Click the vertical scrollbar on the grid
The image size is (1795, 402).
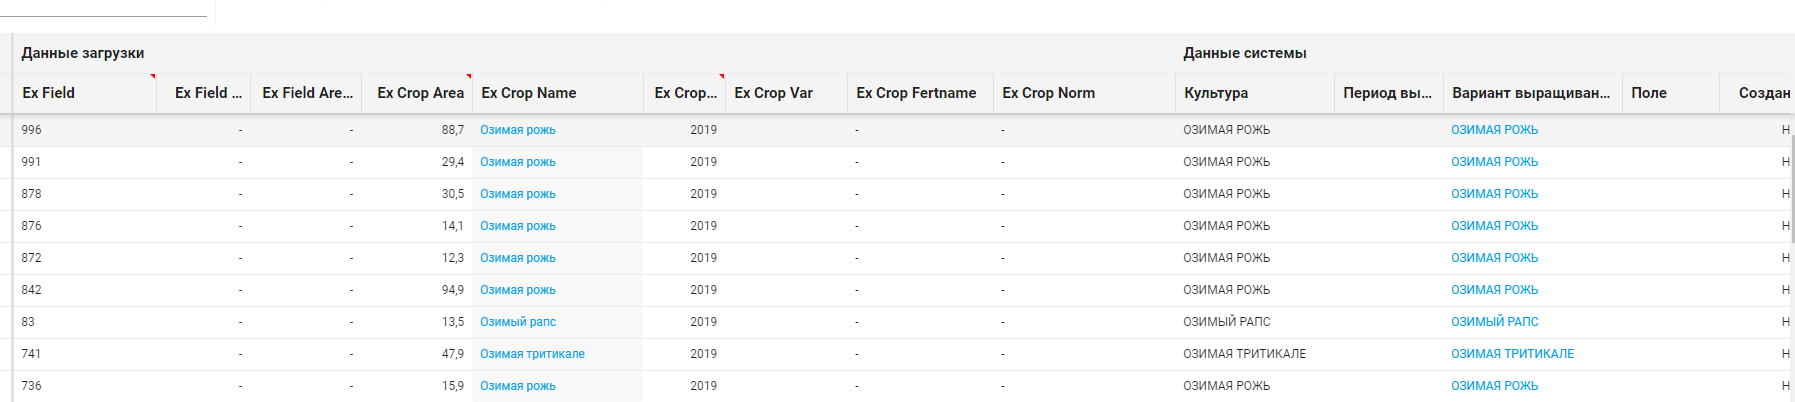1791,190
